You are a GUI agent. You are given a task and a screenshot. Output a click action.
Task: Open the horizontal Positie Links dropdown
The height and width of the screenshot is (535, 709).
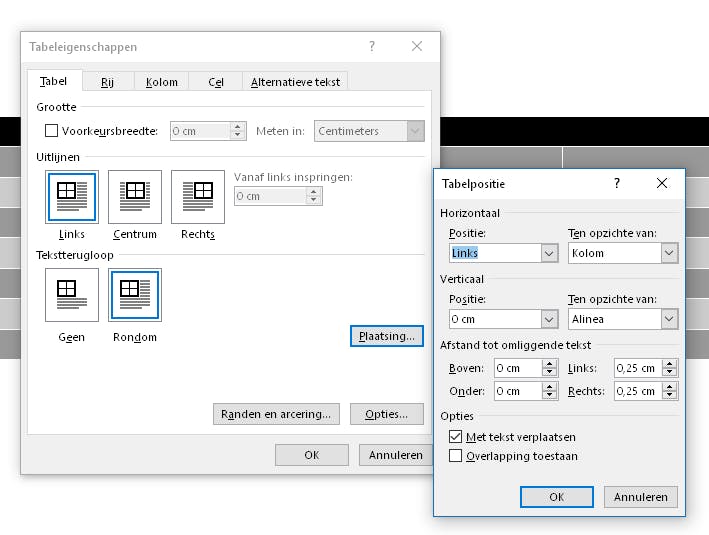549,253
